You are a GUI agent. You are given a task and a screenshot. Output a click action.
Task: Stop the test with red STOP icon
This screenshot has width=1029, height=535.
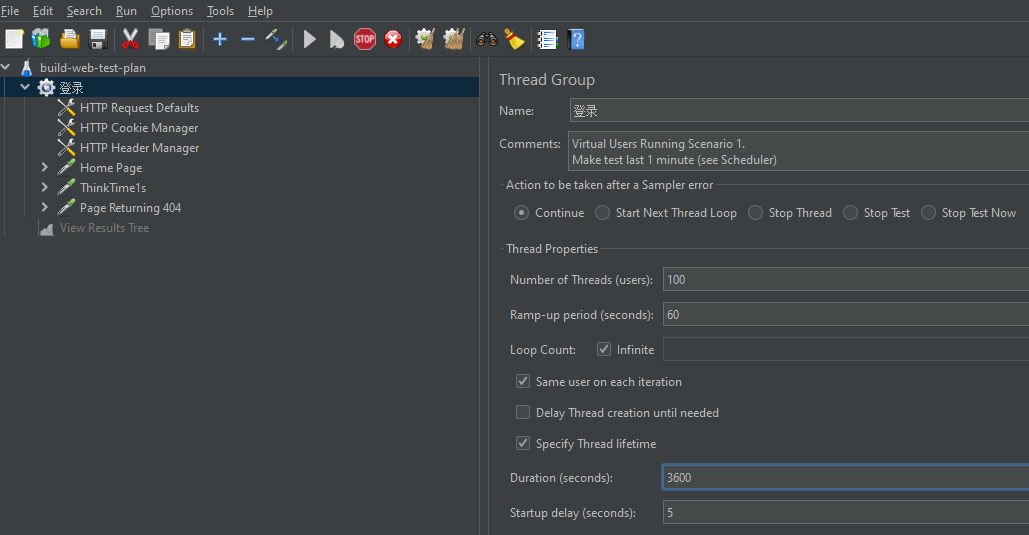(x=365, y=39)
